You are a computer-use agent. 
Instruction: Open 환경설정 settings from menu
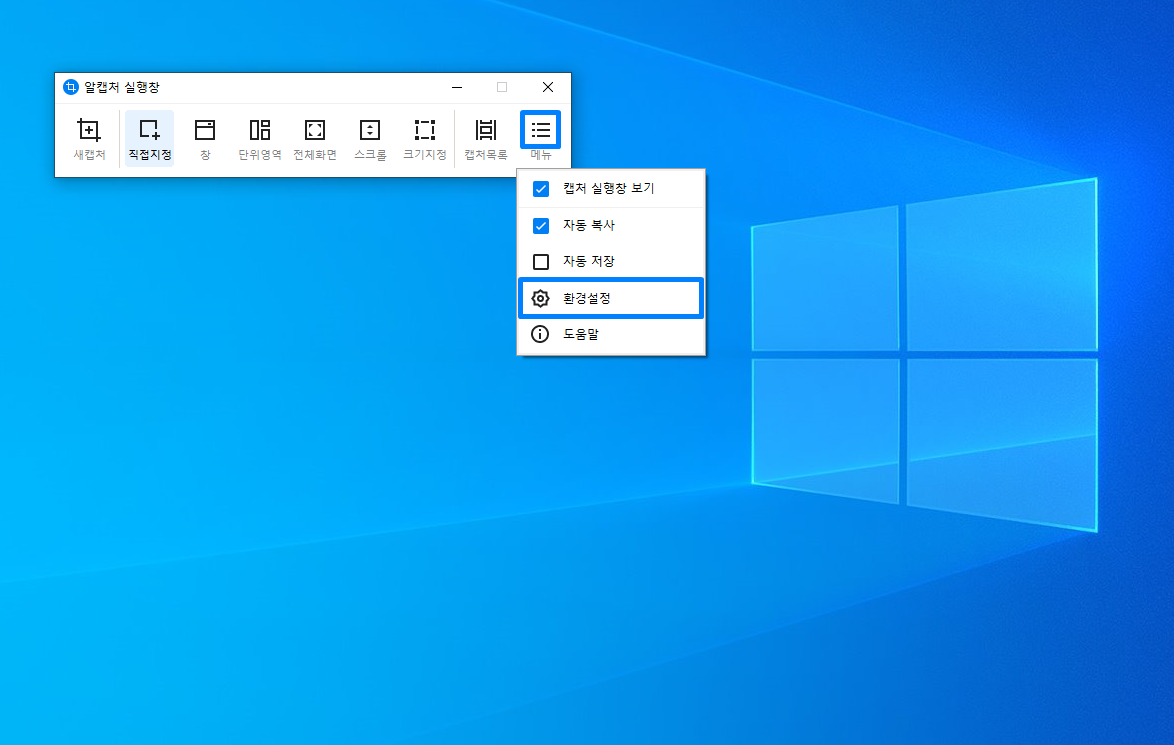click(x=611, y=298)
